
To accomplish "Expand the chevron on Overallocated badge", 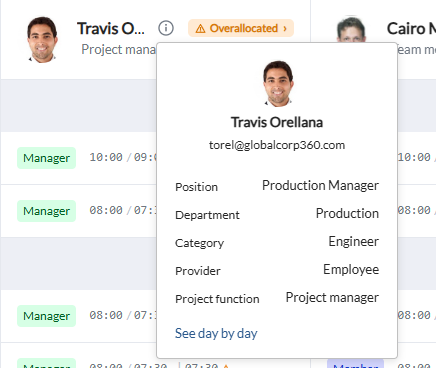I will pos(285,29).
